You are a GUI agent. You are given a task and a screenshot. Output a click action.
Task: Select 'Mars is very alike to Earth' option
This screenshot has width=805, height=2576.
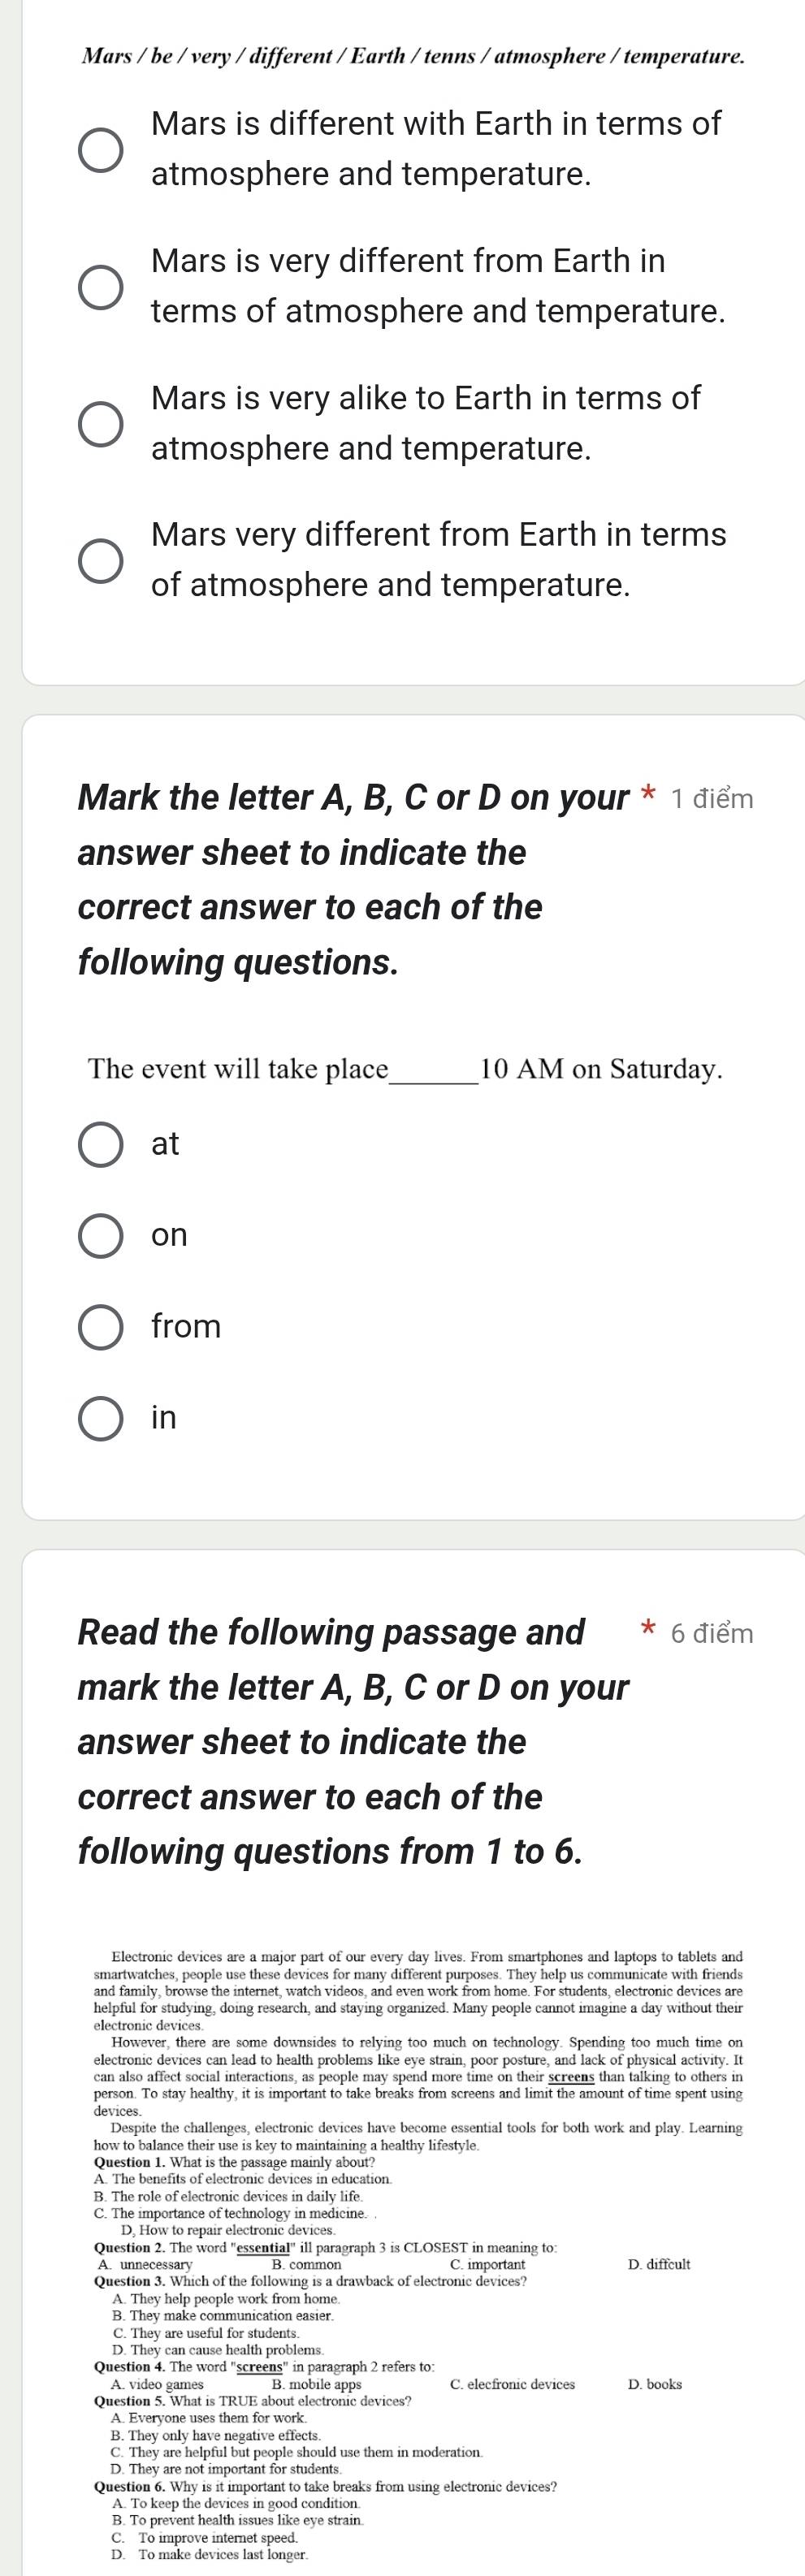point(101,424)
